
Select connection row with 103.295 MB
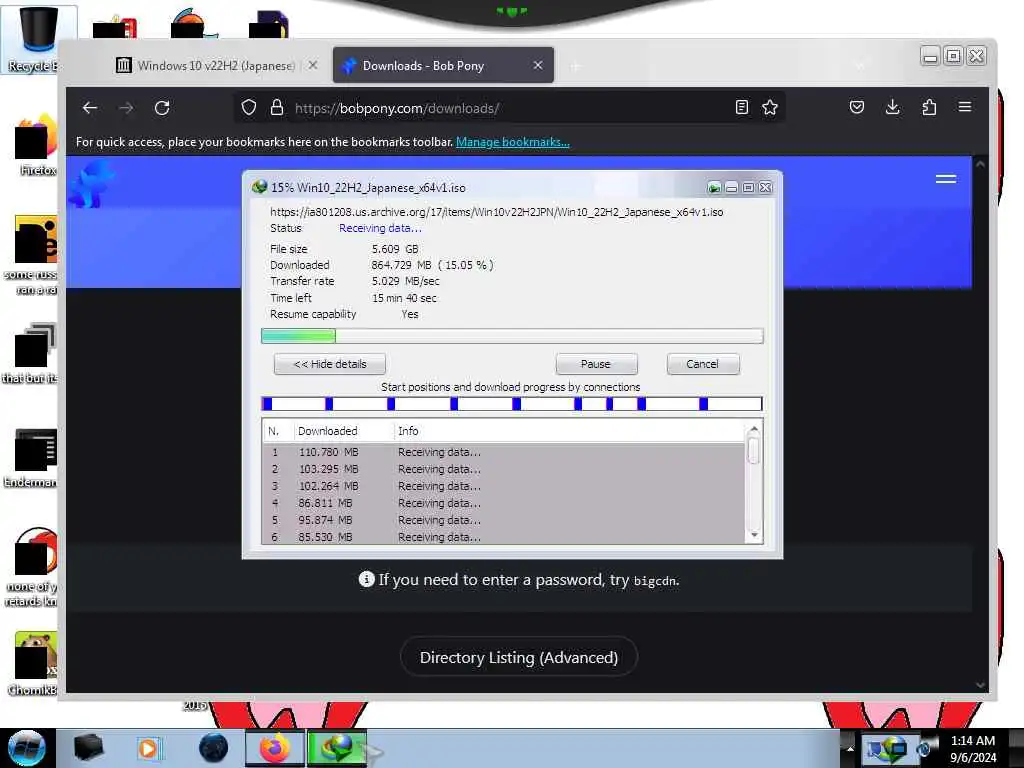pos(504,469)
